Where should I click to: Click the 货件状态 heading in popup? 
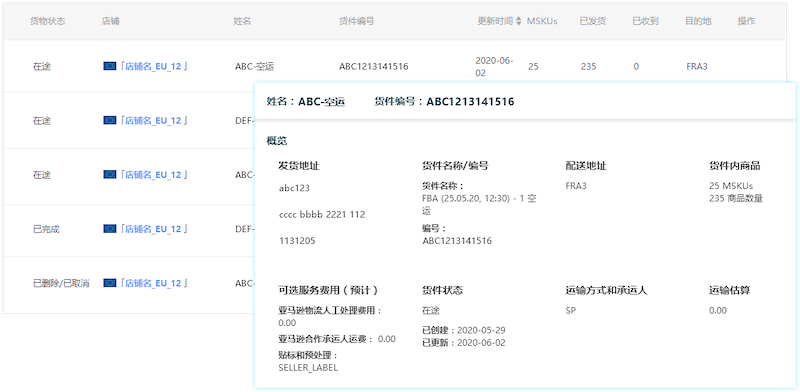[x=442, y=290]
